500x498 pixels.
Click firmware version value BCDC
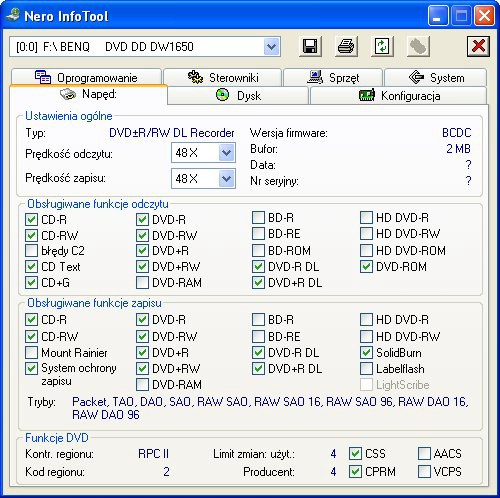(456, 133)
